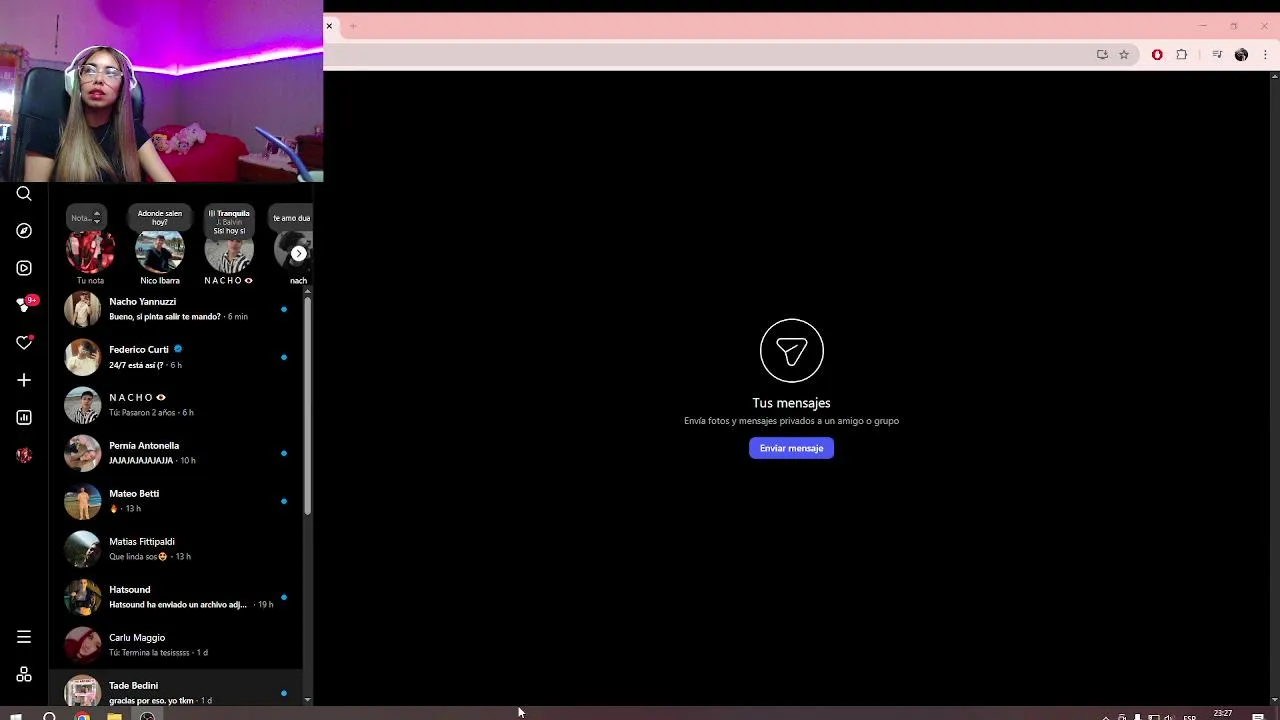Image resolution: width=1280 pixels, height=720 pixels.
Task: Open the Dashboard bar-chart icon
Action: pyautogui.click(x=24, y=418)
